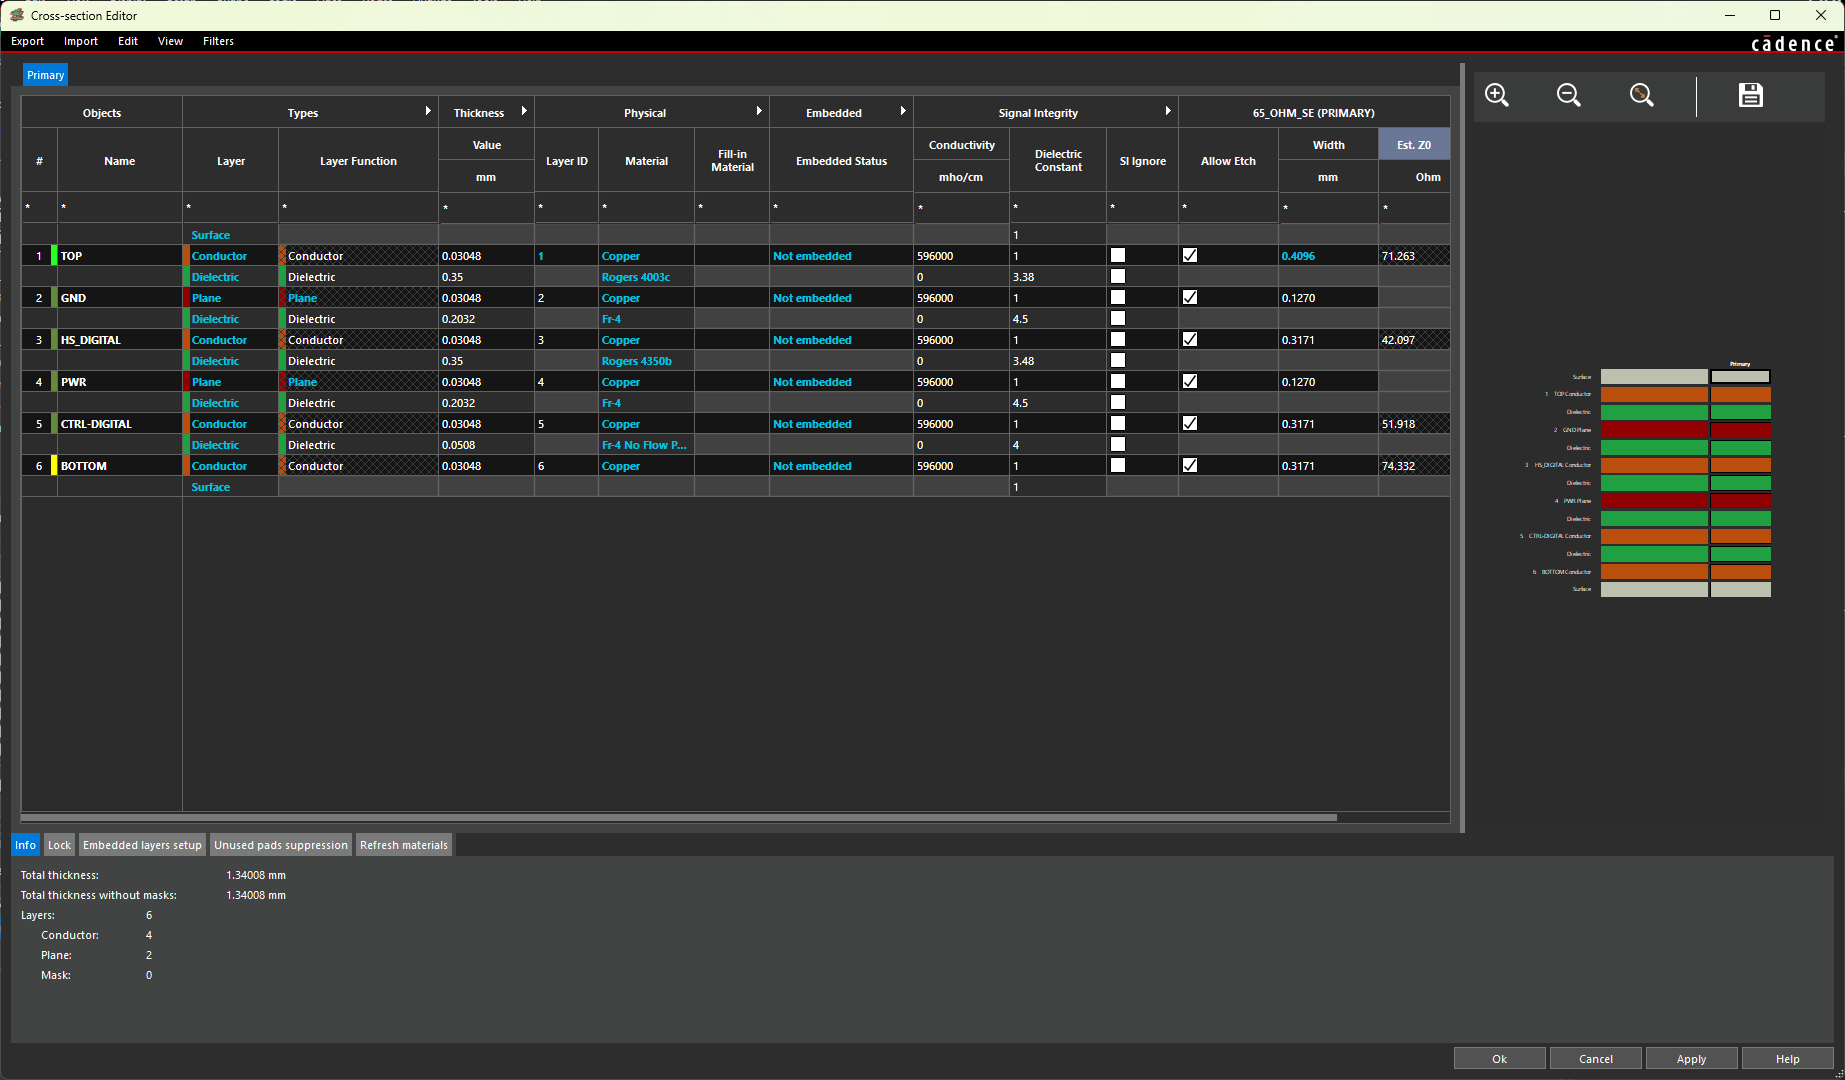This screenshot has height=1080, width=1845.
Task: Switch to the Embedded layers setup tab
Action: coord(142,845)
